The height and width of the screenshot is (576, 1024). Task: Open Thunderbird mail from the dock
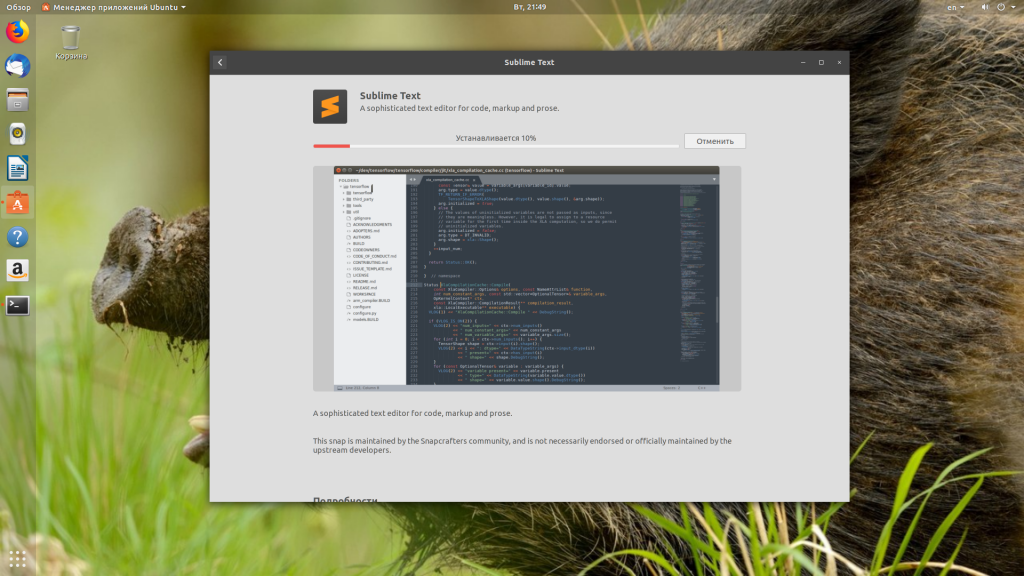pyautogui.click(x=18, y=66)
